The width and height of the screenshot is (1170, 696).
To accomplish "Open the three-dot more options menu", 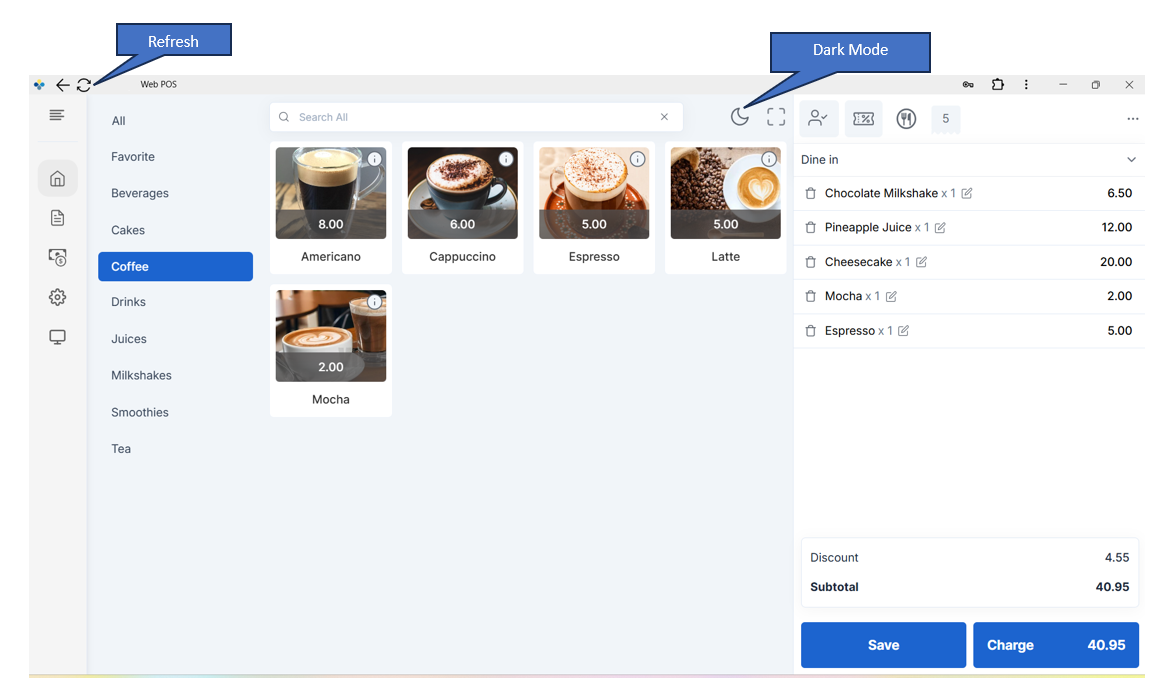I will click(1132, 119).
